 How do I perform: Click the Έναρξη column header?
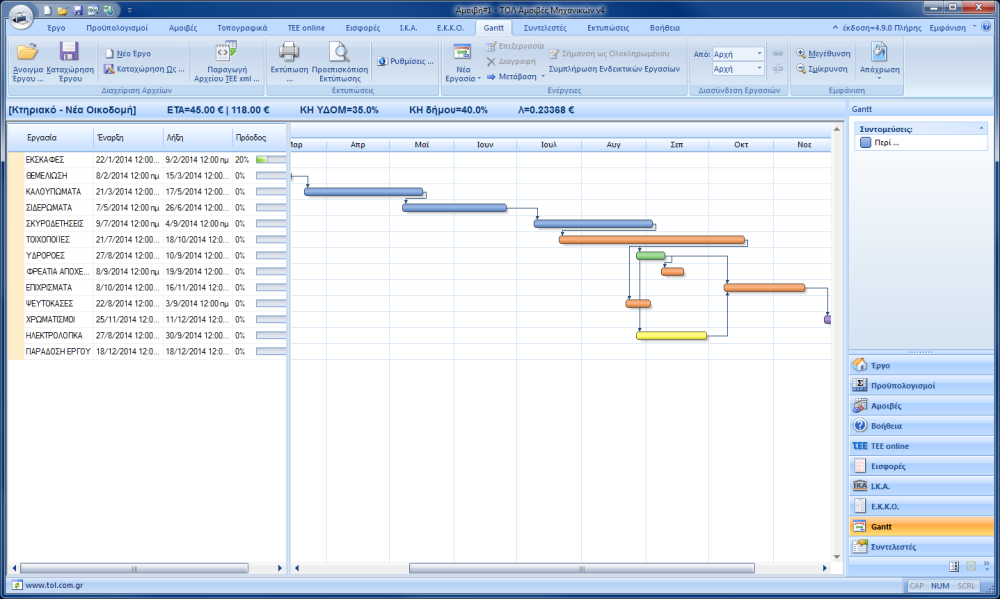pos(128,138)
